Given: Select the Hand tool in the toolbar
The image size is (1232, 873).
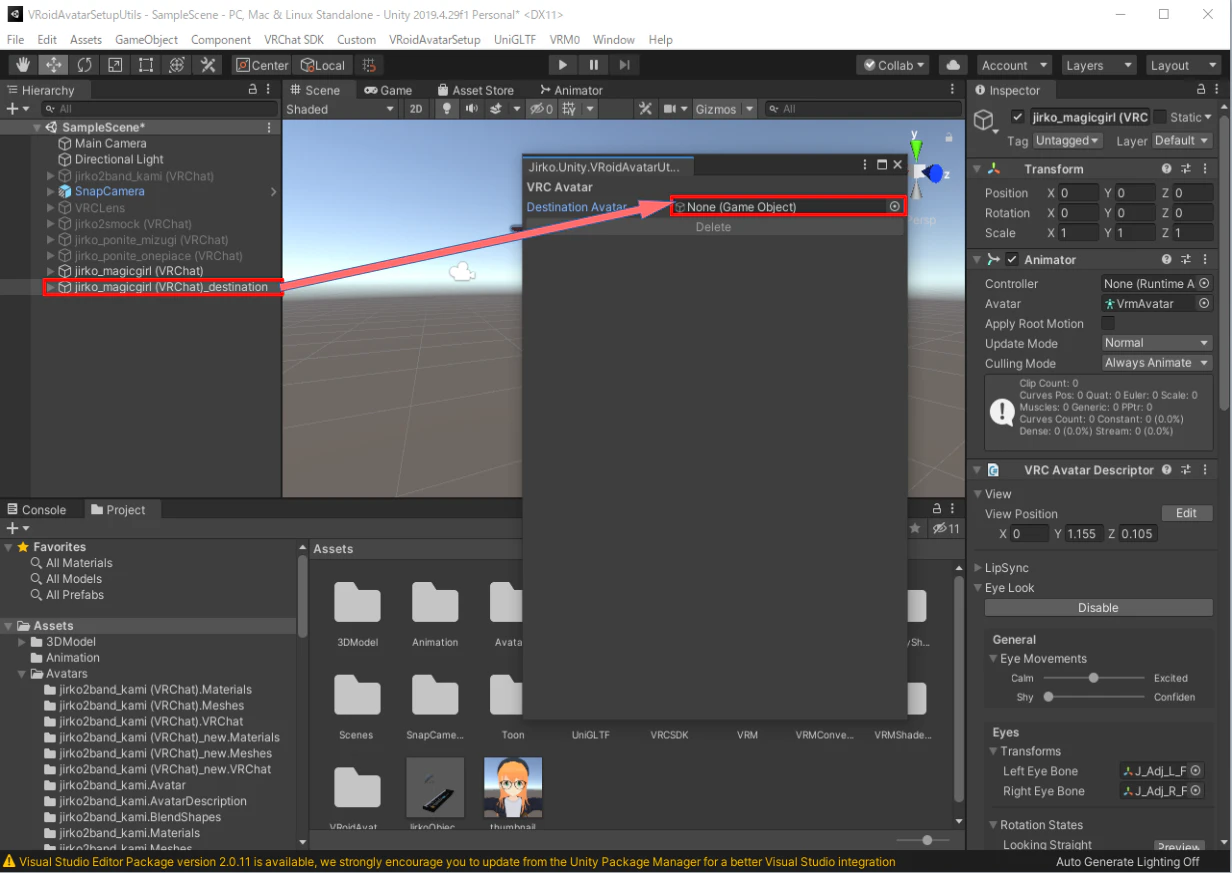Looking at the screenshot, I should pos(24,65).
